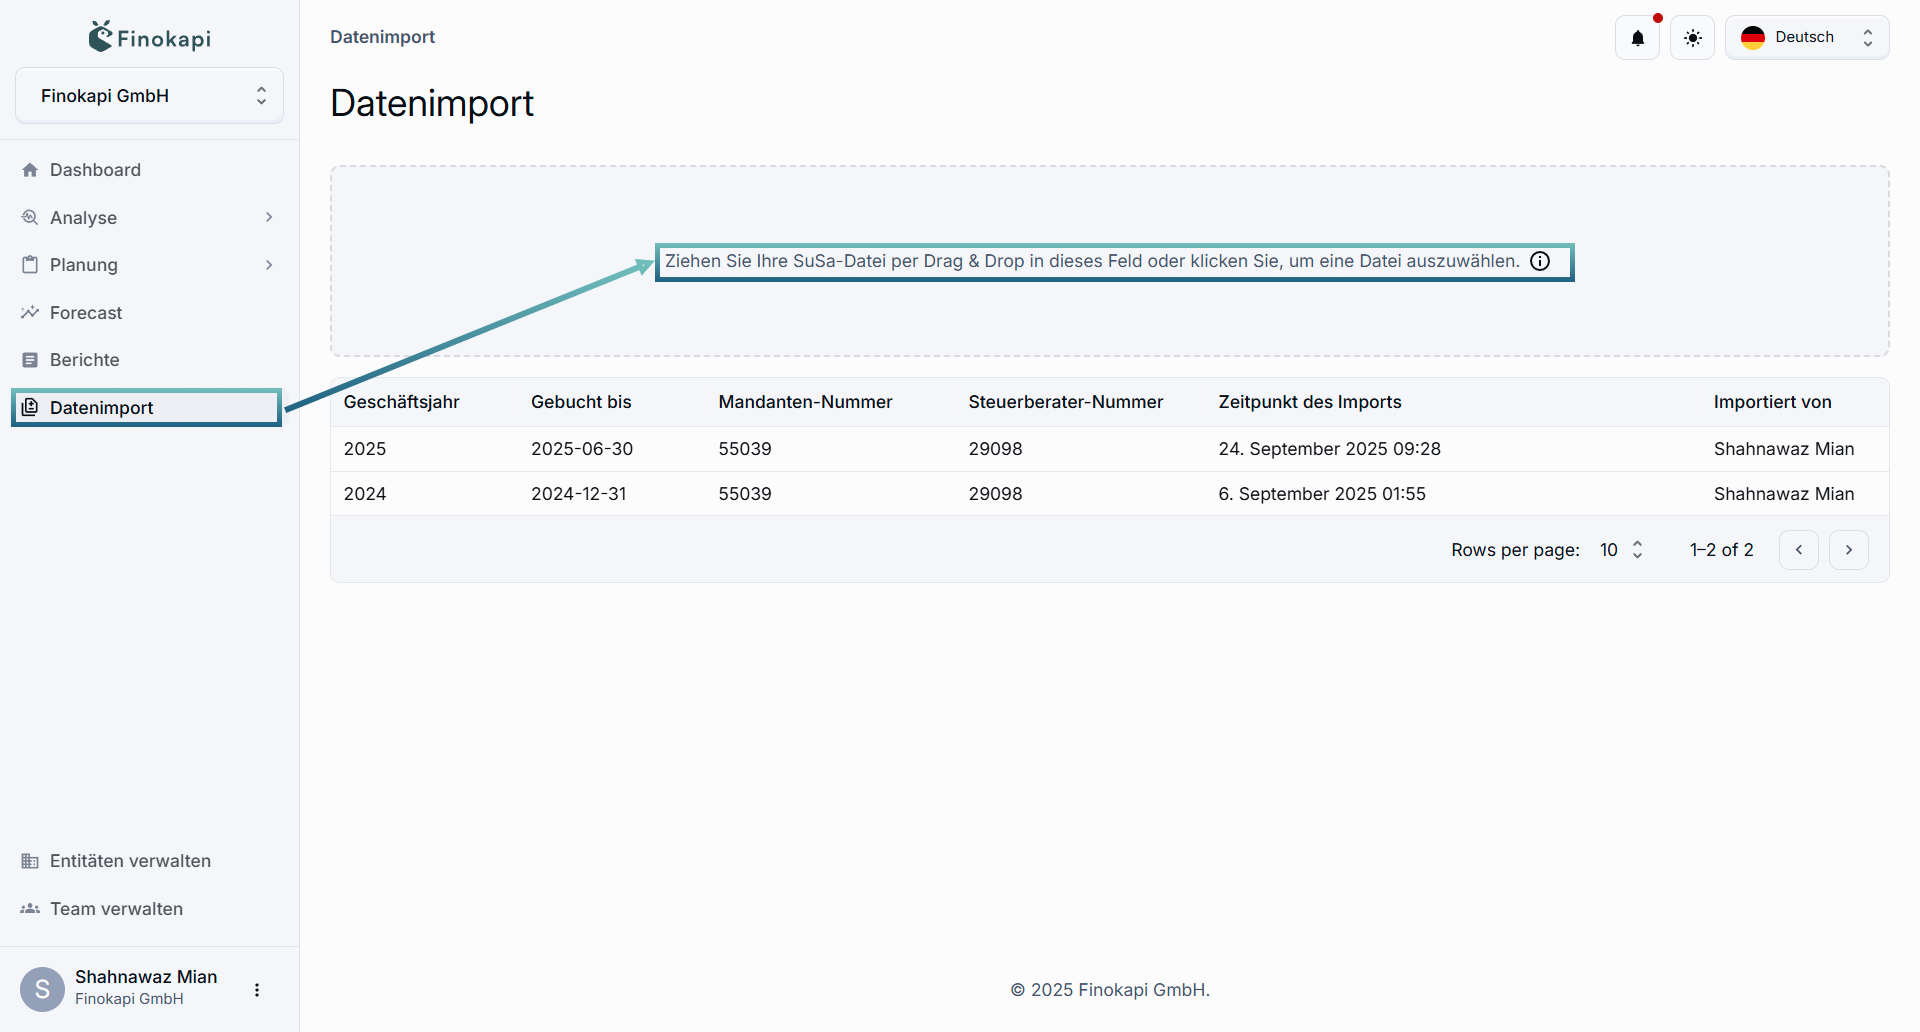Open the Berichte report icon
Viewport: 1920px width, 1032px height.
point(31,359)
